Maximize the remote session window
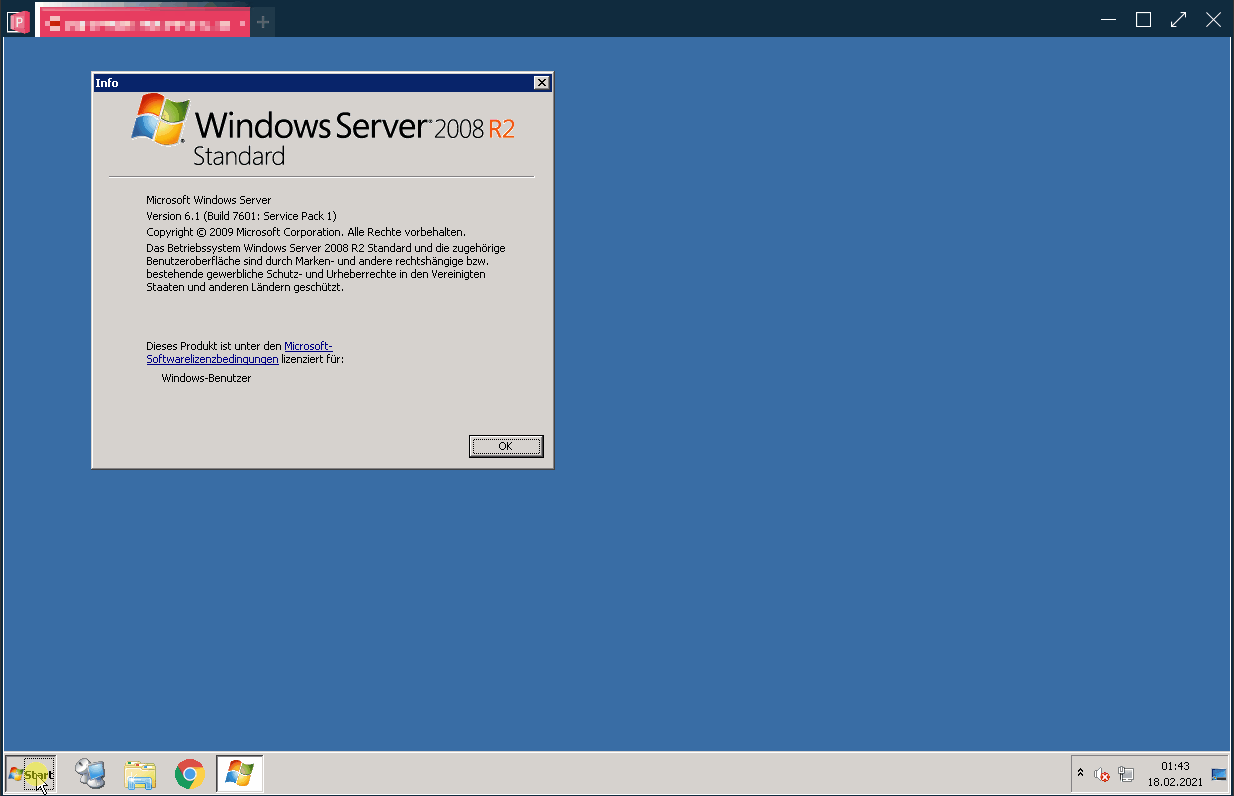The height and width of the screenshot is (796, 1234). point(1144,19)
